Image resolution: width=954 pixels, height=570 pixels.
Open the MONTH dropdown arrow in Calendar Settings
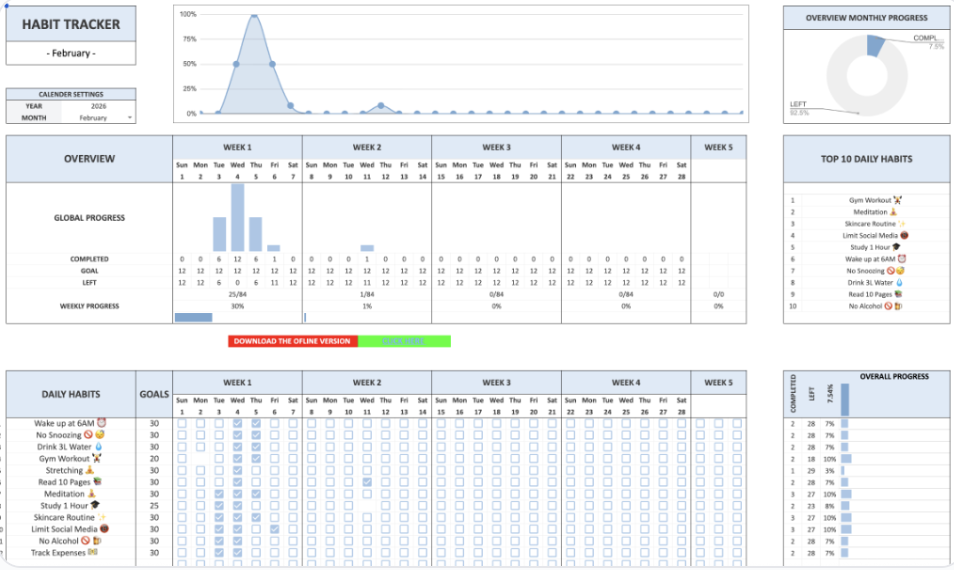(x=130, y=117)
